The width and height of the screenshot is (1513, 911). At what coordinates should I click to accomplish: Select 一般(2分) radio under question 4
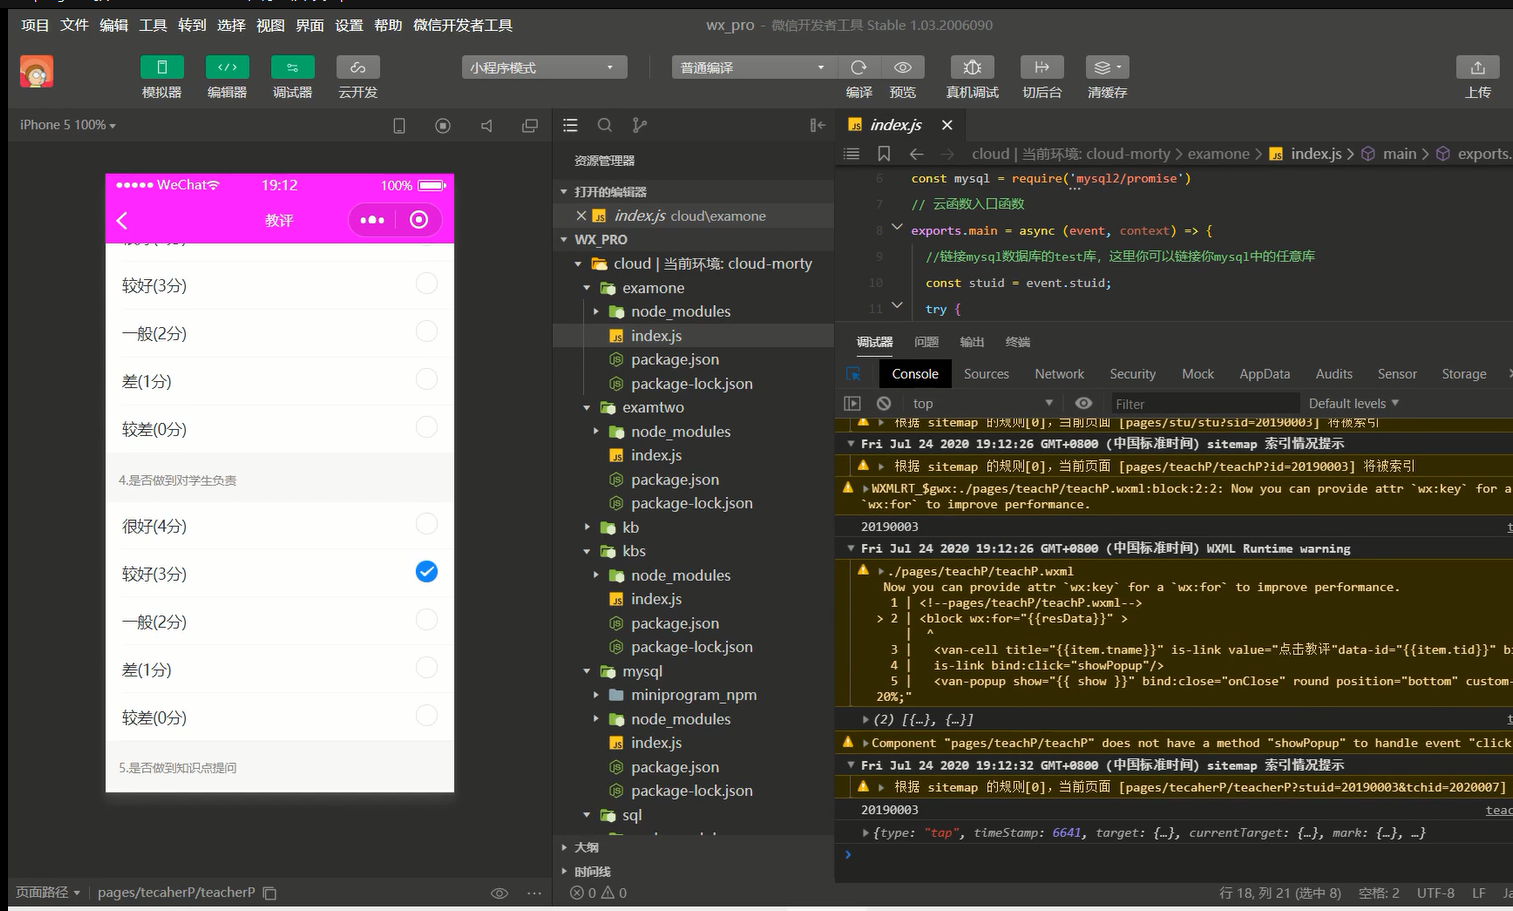pos(426,620)
